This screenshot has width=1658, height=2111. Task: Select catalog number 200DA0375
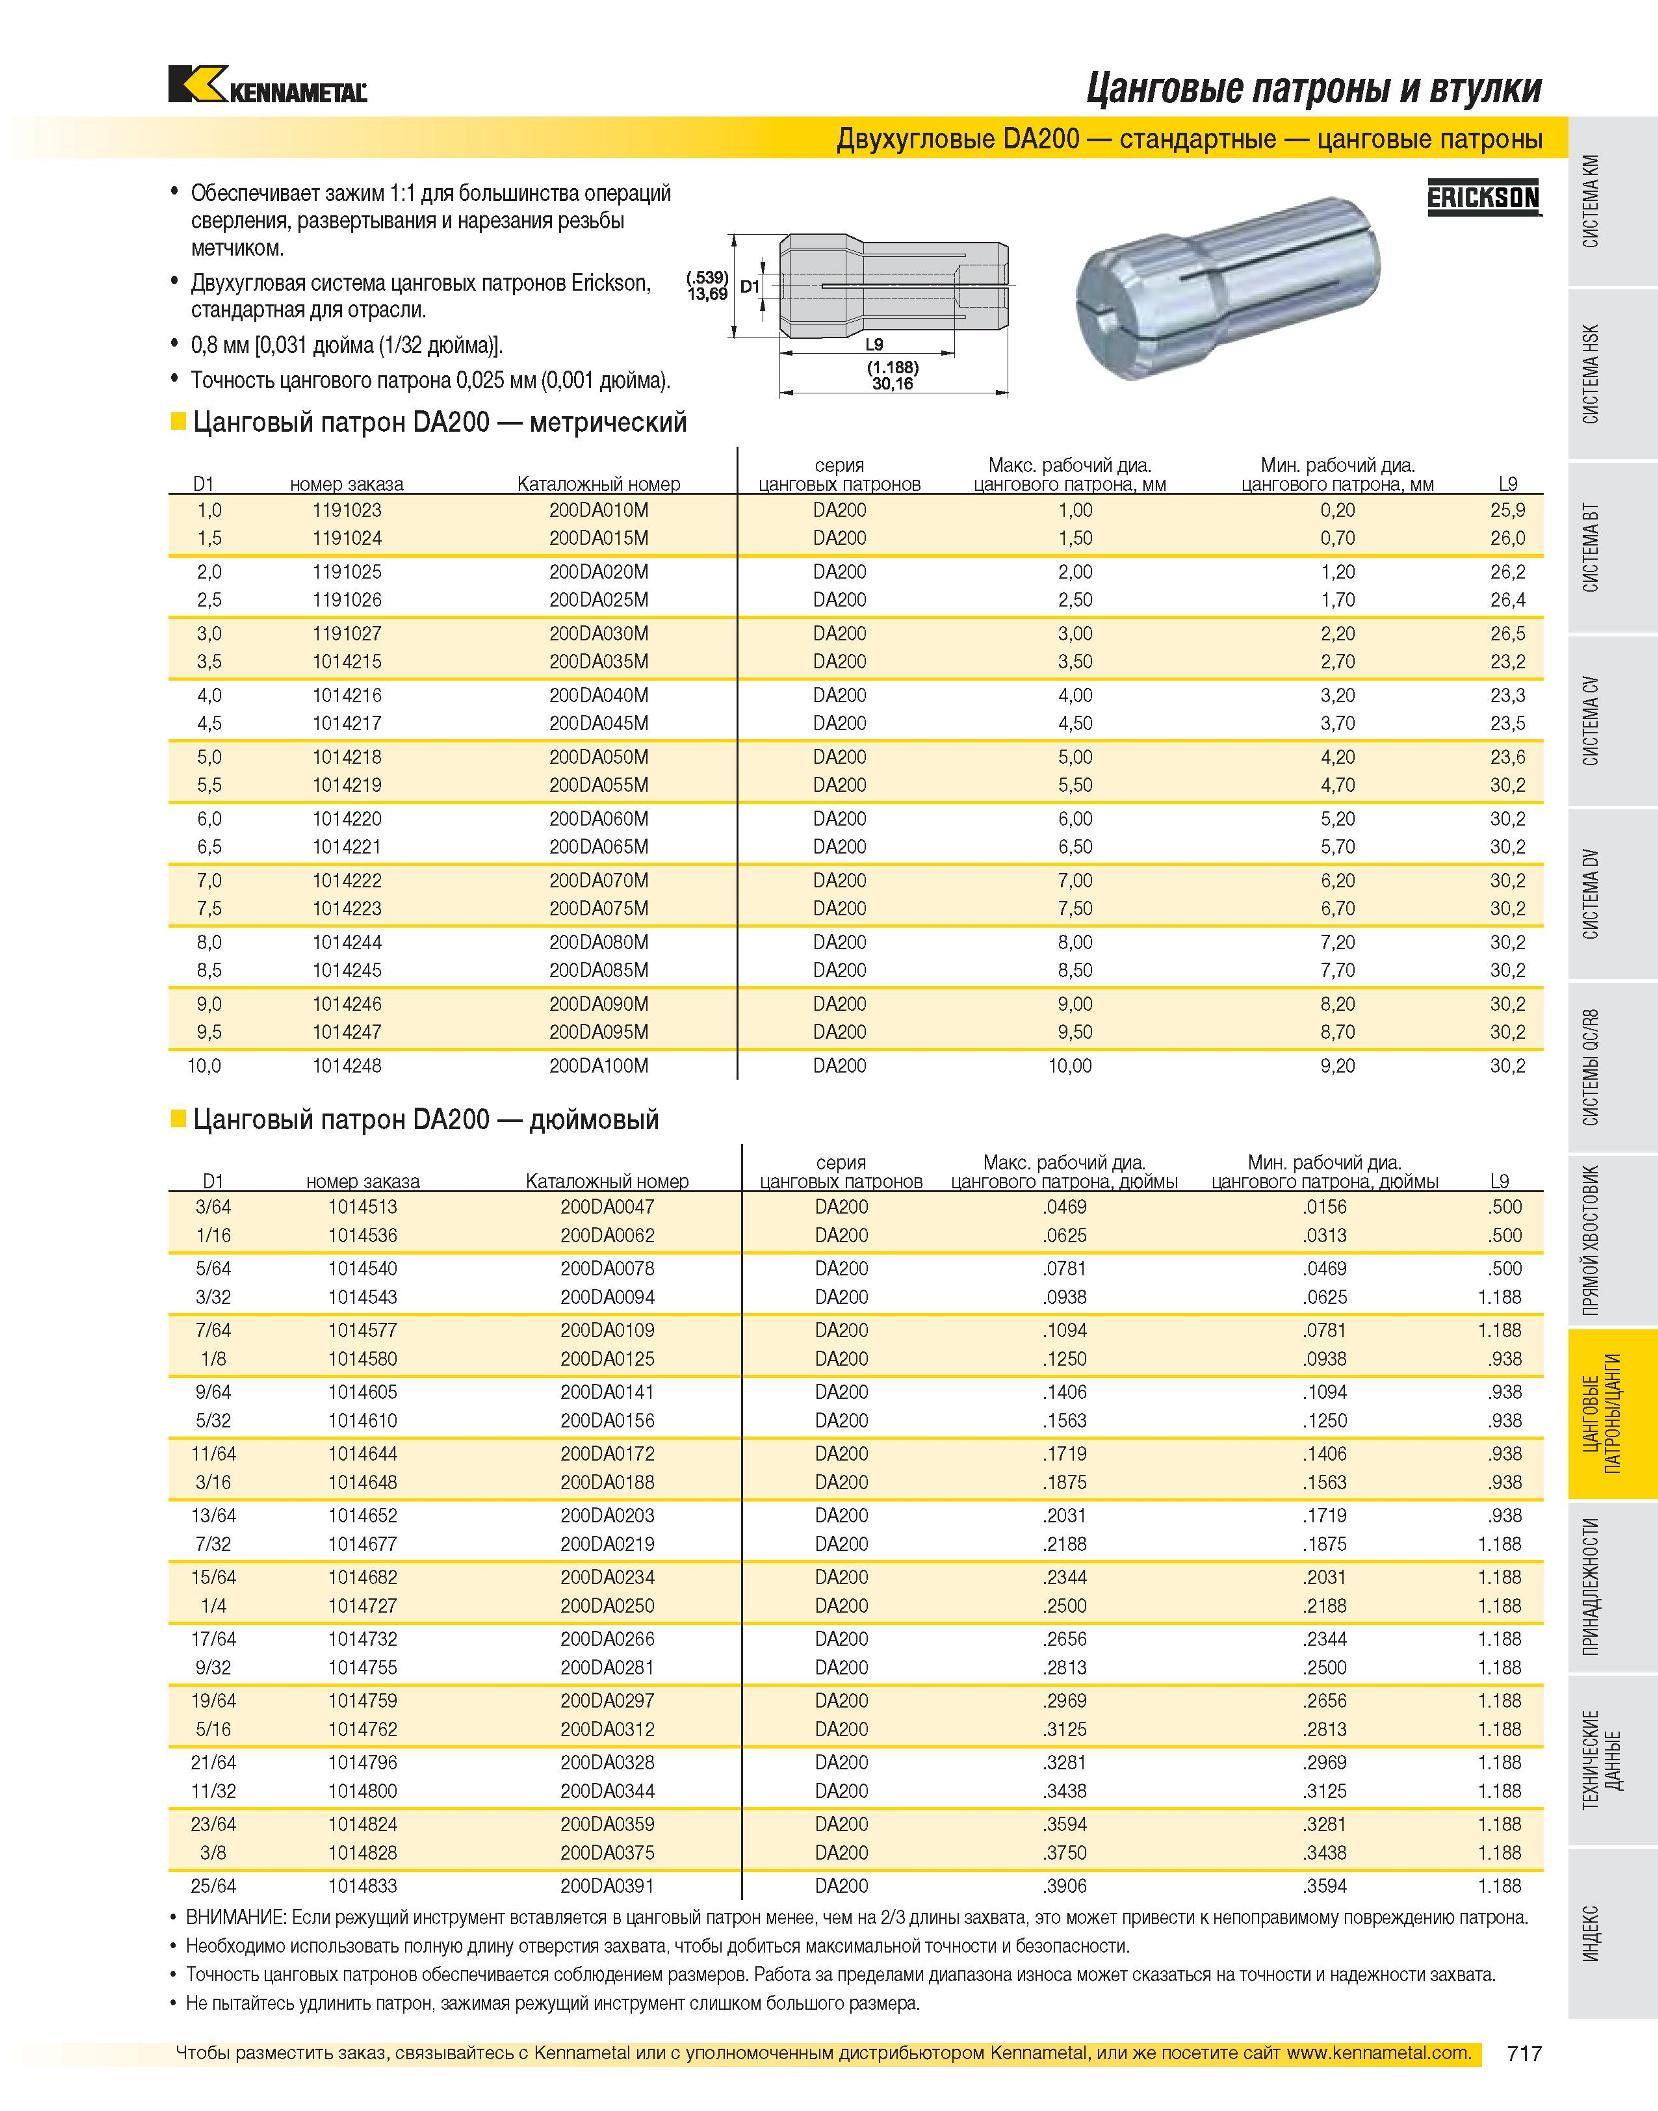[x=607, y=1853]
